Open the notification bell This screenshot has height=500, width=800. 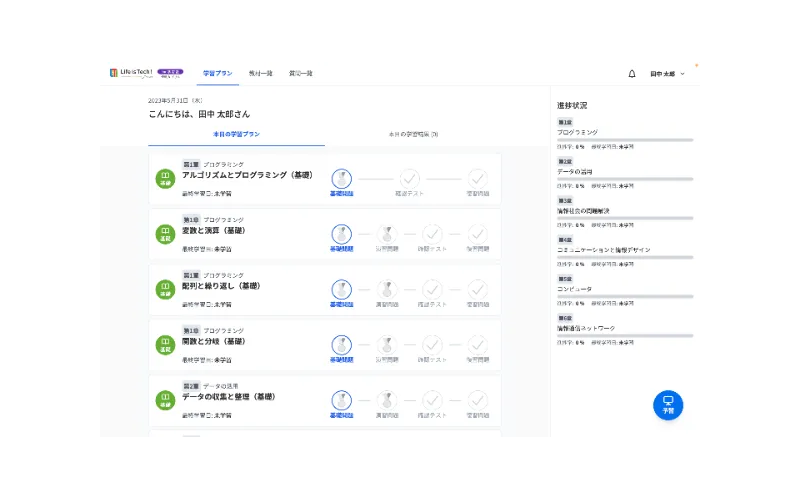point(632,73)
